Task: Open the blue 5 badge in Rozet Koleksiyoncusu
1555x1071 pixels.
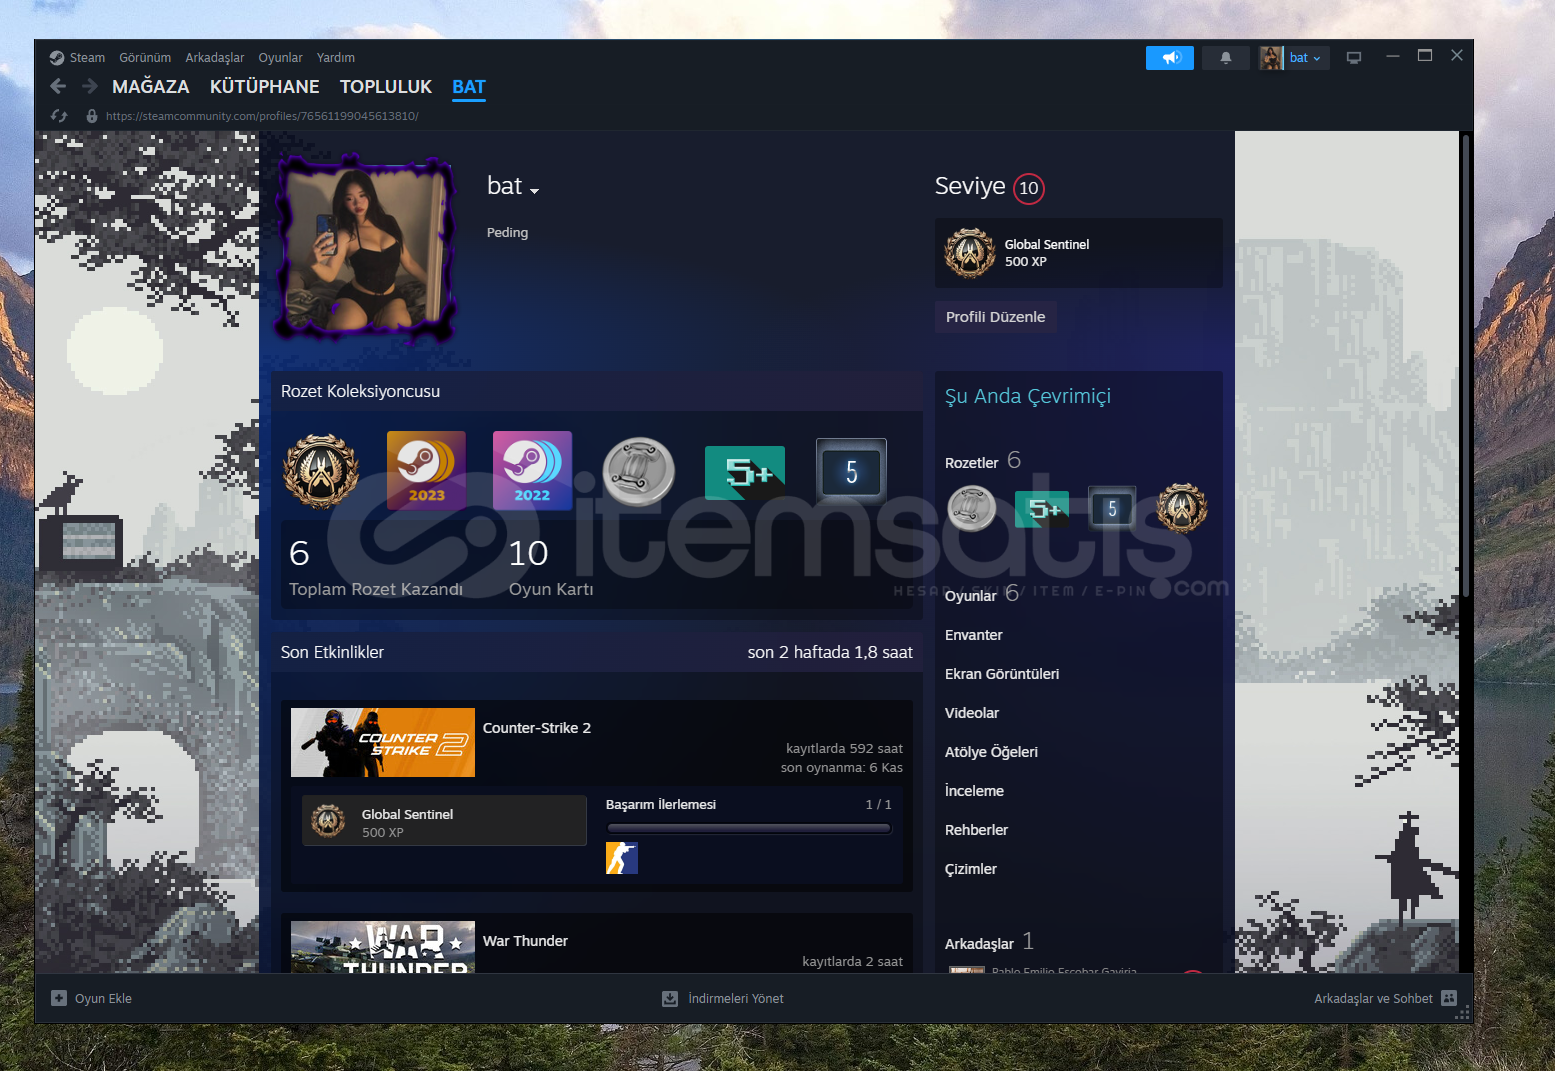Action: pyautogui.click(x=851, y=471)
